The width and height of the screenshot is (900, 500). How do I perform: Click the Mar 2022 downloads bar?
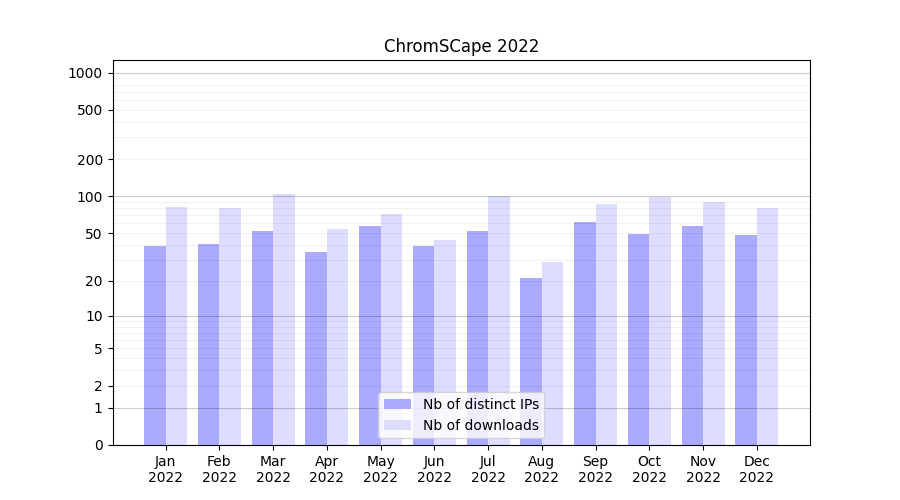284,320
